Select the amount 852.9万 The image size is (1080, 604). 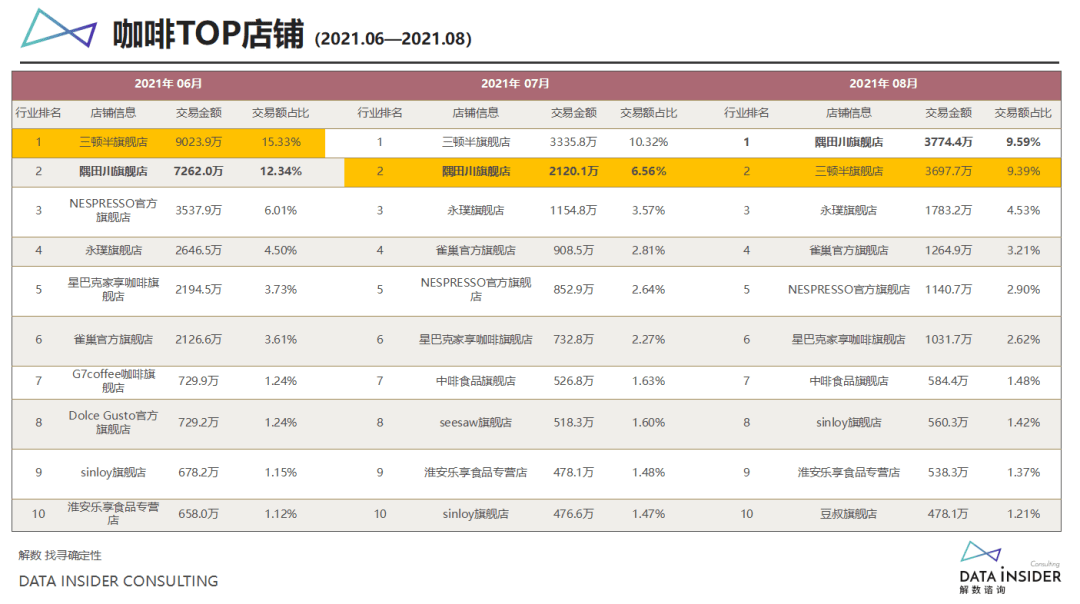[x=573, y=289]
